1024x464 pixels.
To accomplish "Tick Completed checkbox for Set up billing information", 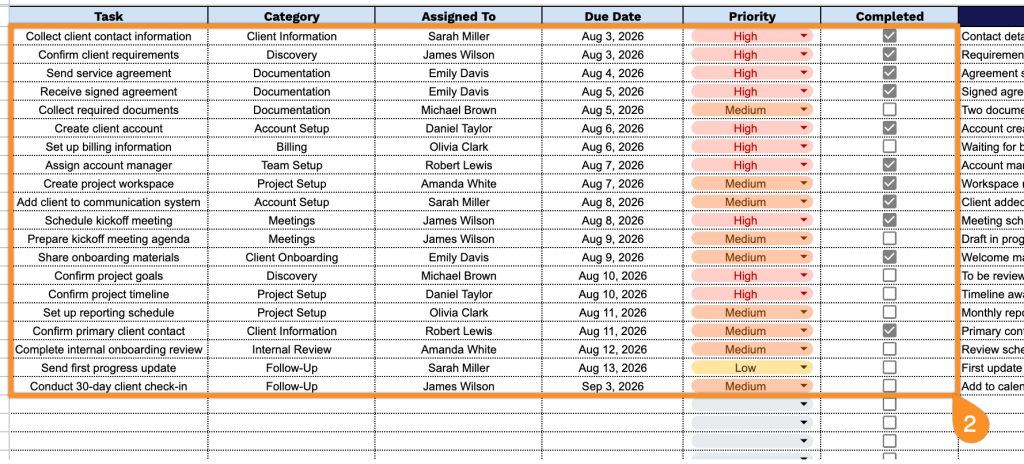I will 889,146.
